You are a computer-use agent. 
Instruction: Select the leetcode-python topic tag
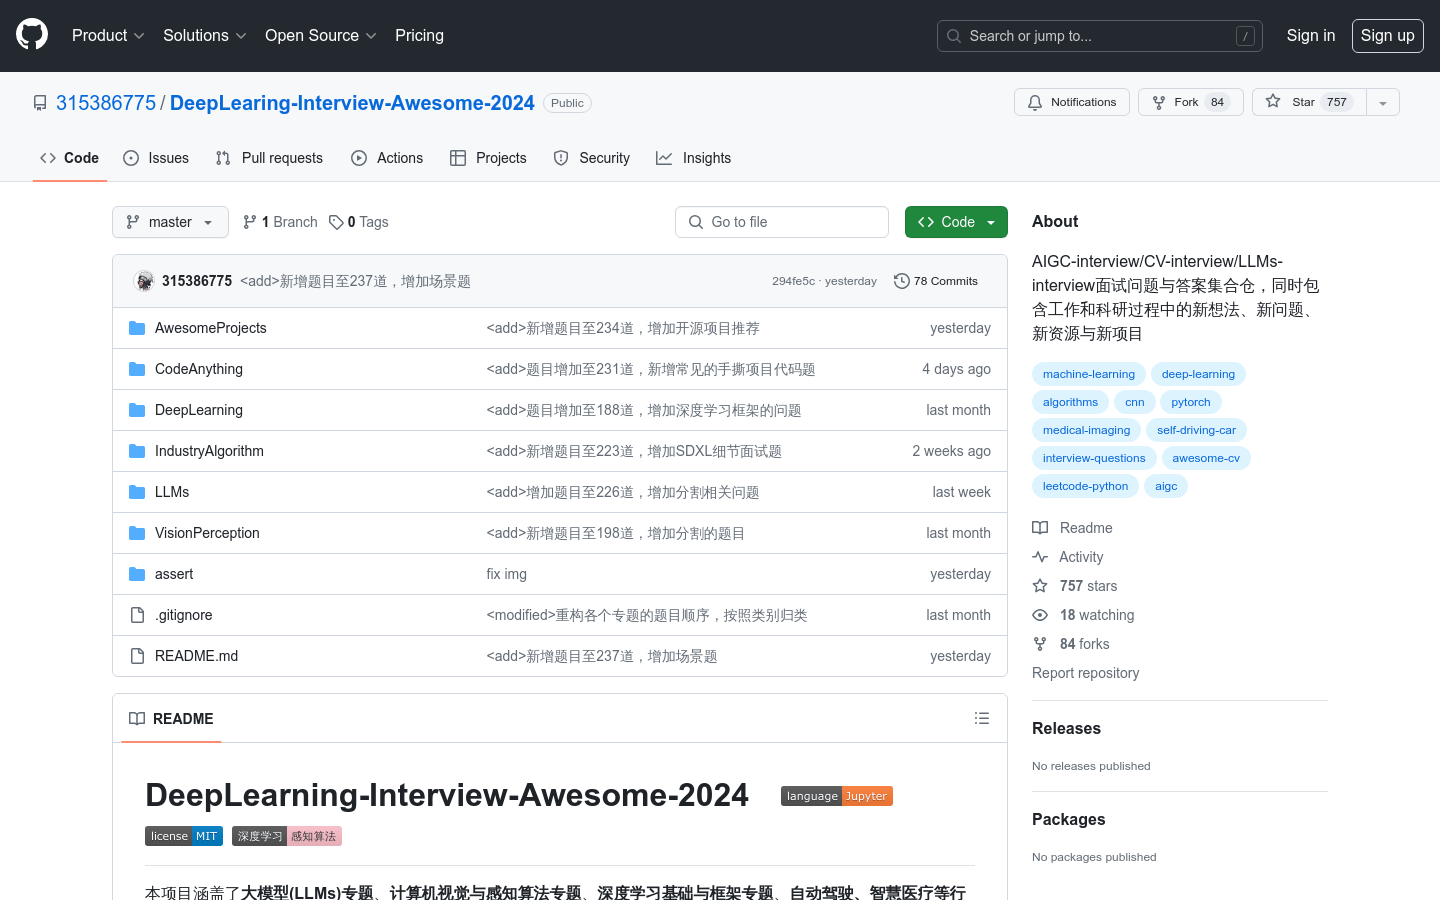click(x=1085, y=486)
